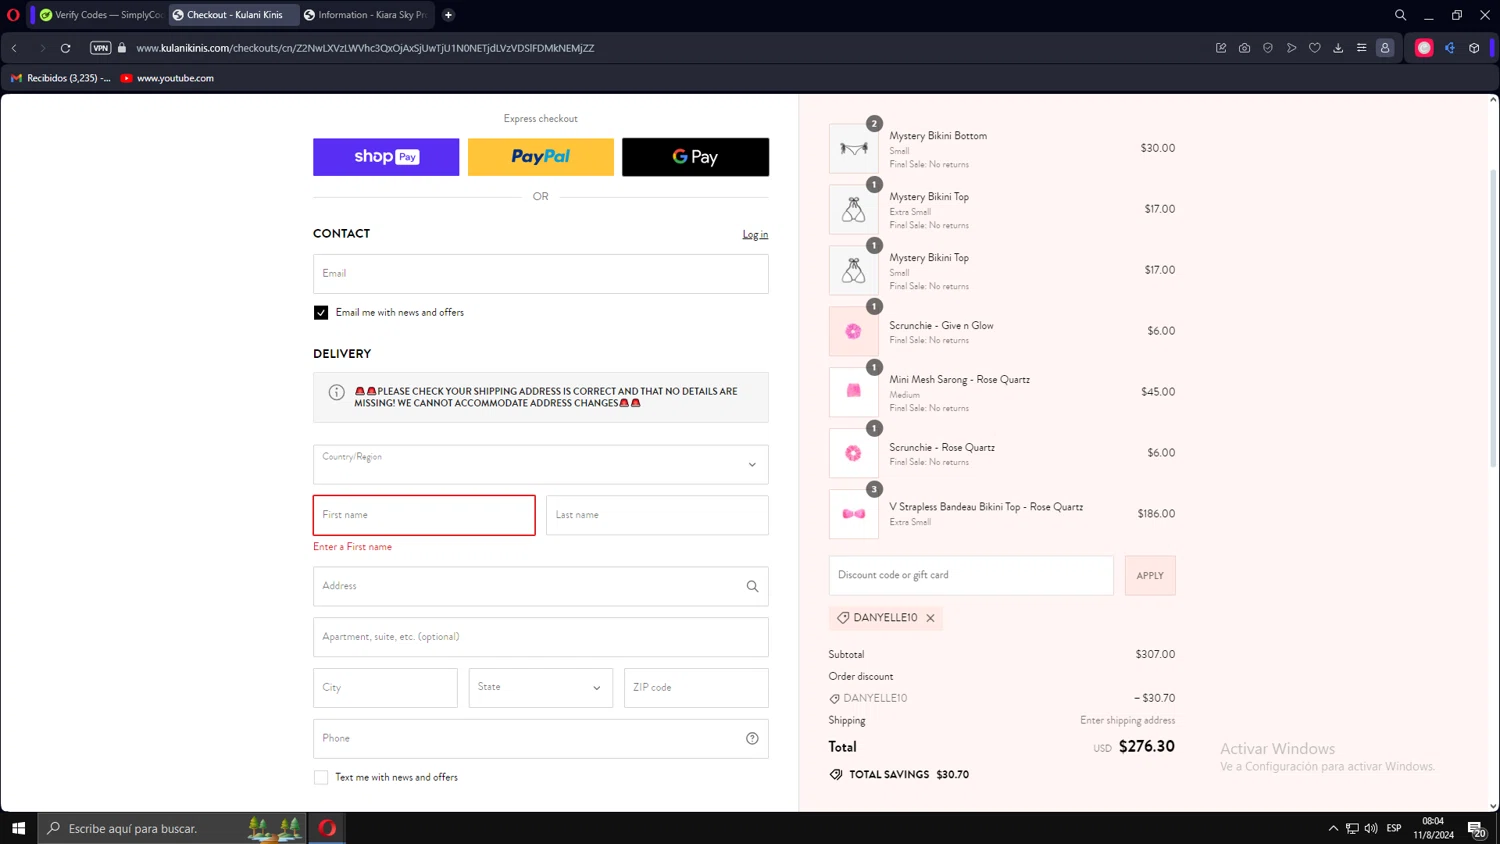Screen dimensions: 1500x844
Task: Click the Address input field
Action: [541, 586]
